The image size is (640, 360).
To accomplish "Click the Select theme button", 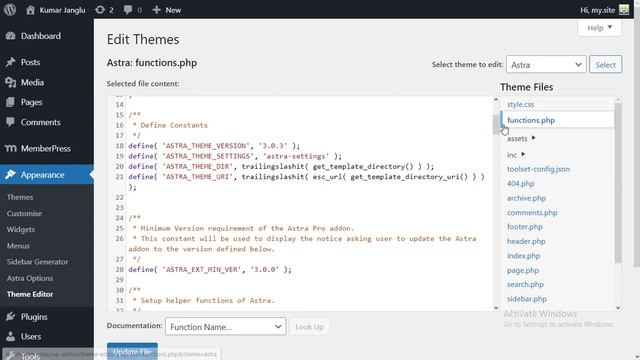I will point(605,64).
